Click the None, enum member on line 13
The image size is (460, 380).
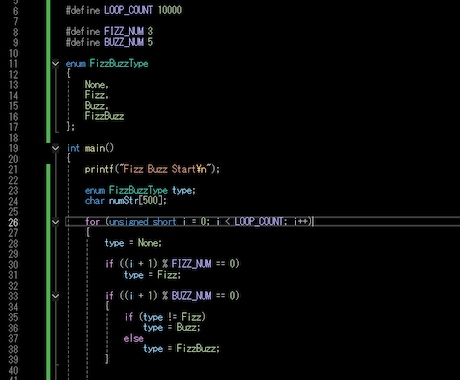click(x=96, y=84)
